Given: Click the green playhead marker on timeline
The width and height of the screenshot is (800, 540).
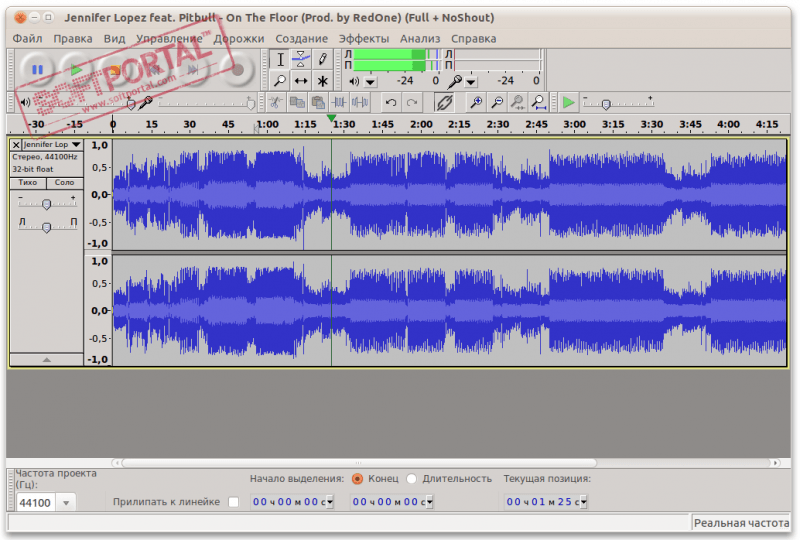Looking at the screenshot, I should pos(331,118).
